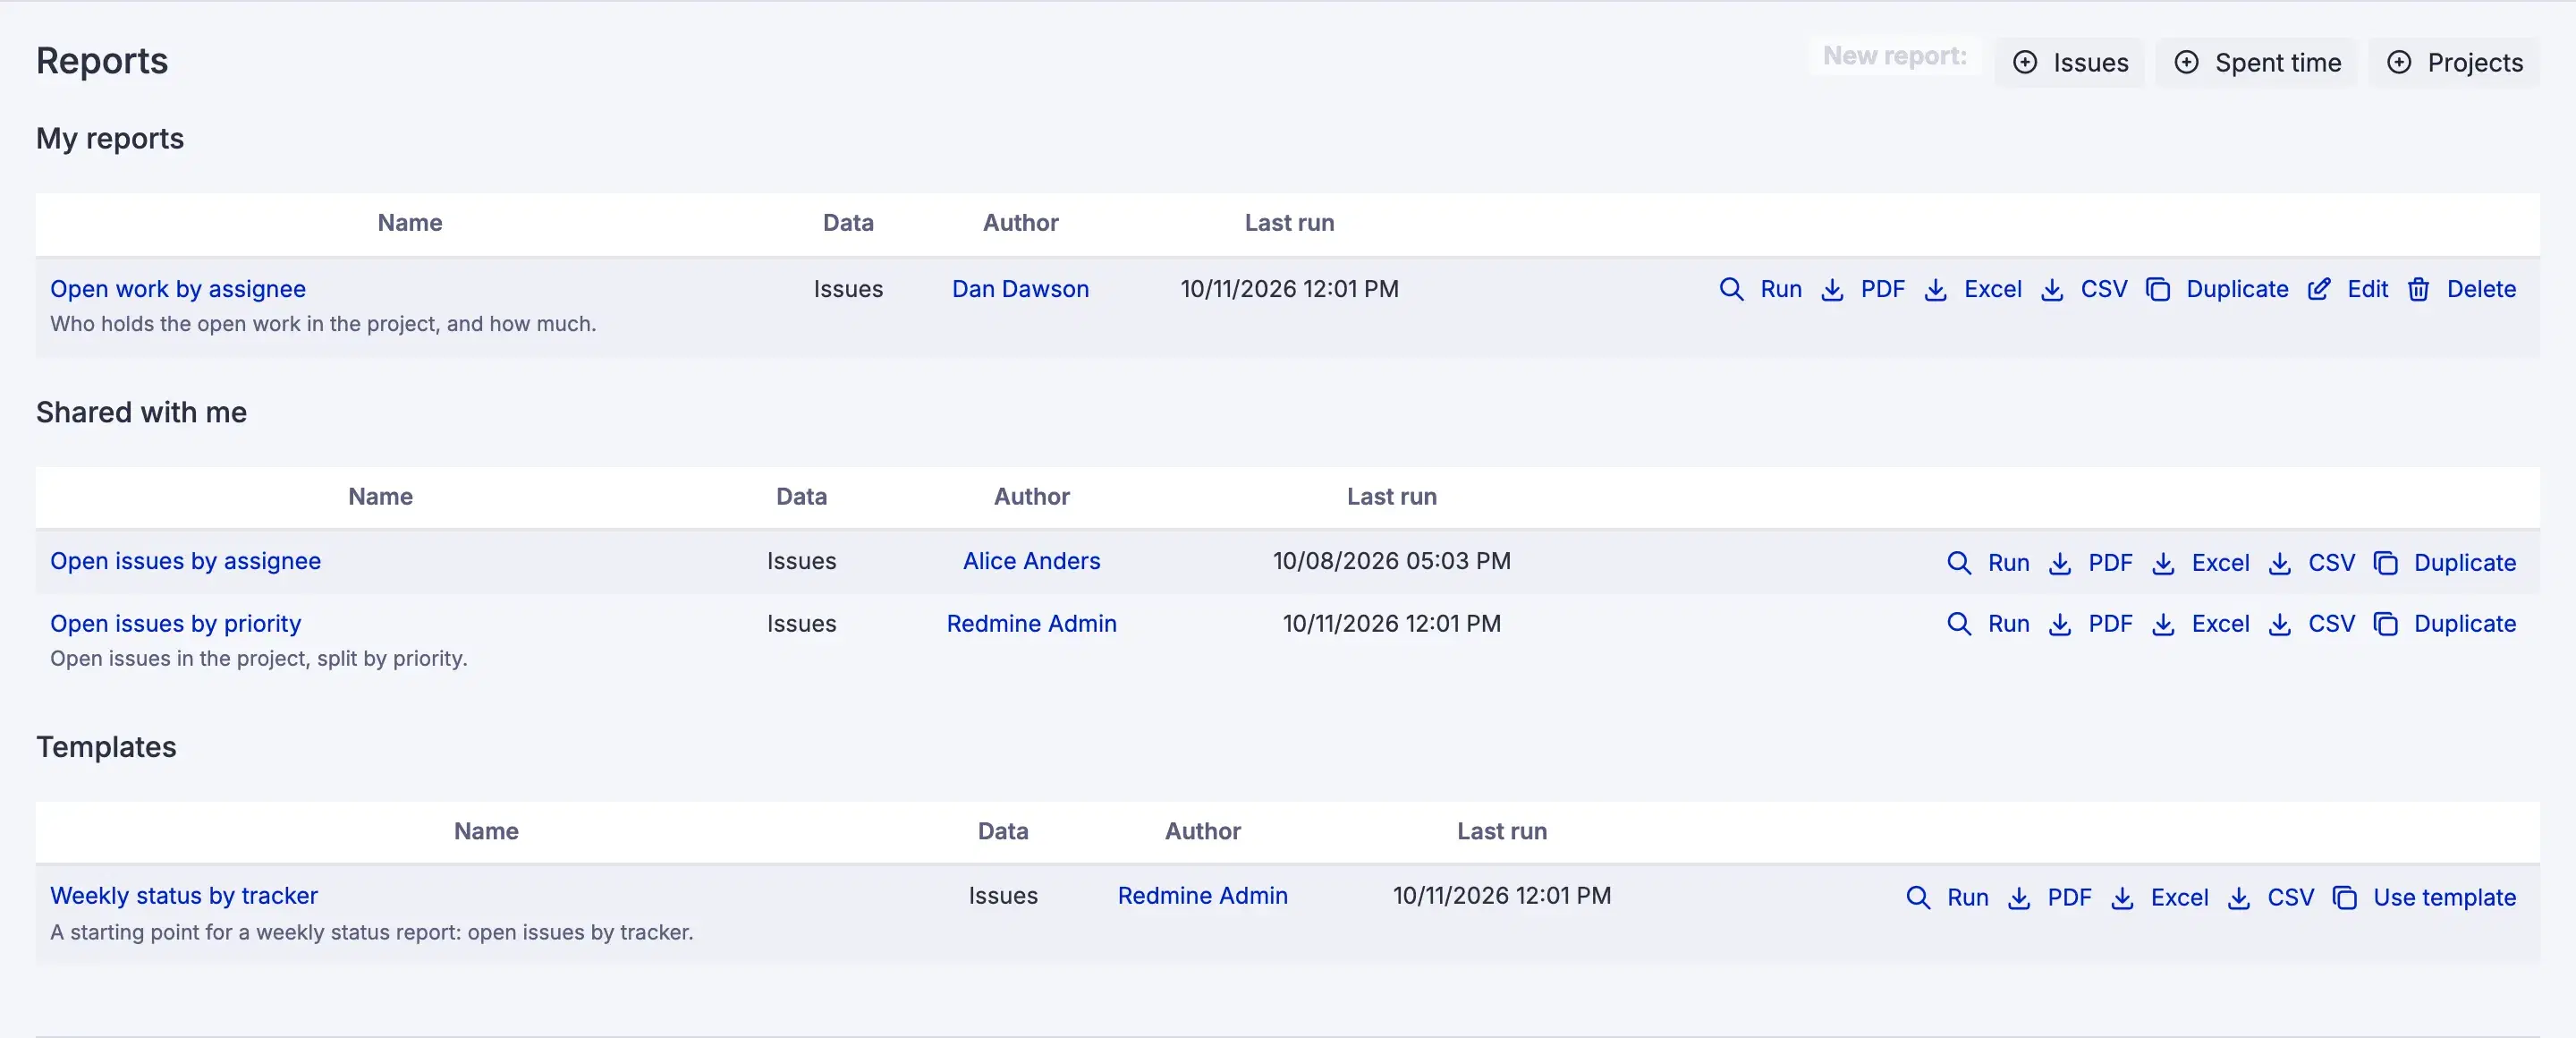This screenshot has height=1038, width=2576.
Task: Create a new Projects report
Action: tap(2455, 63)
